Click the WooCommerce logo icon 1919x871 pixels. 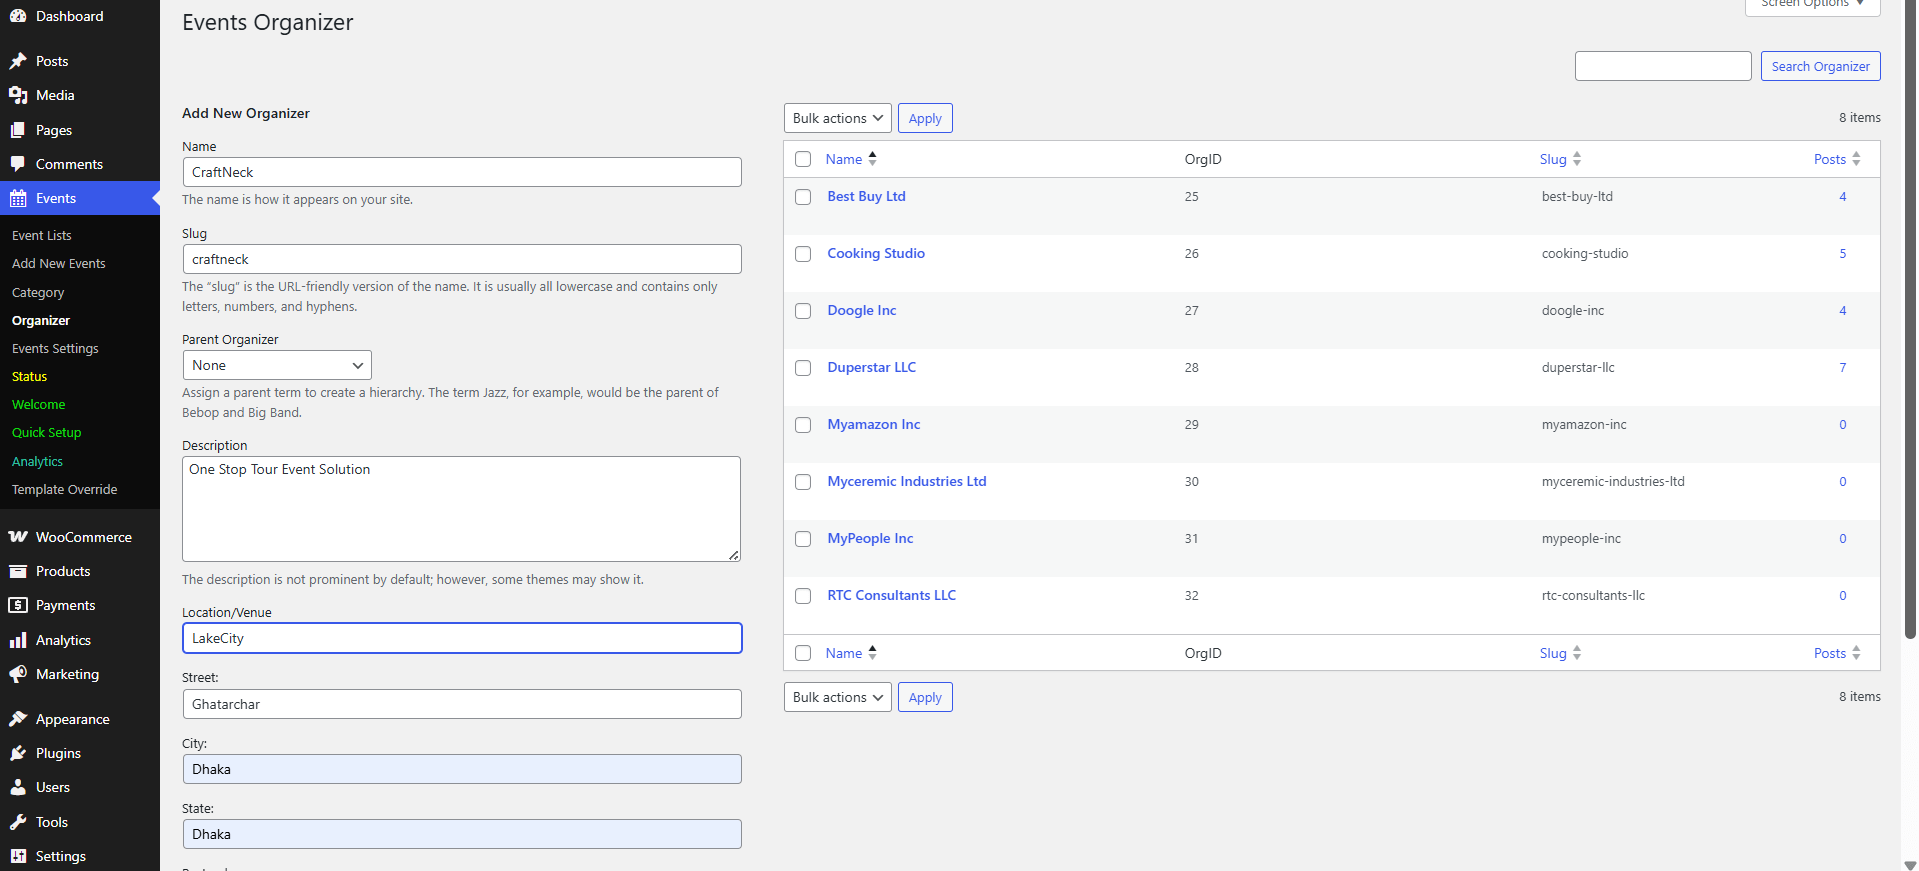click(18, 537)
